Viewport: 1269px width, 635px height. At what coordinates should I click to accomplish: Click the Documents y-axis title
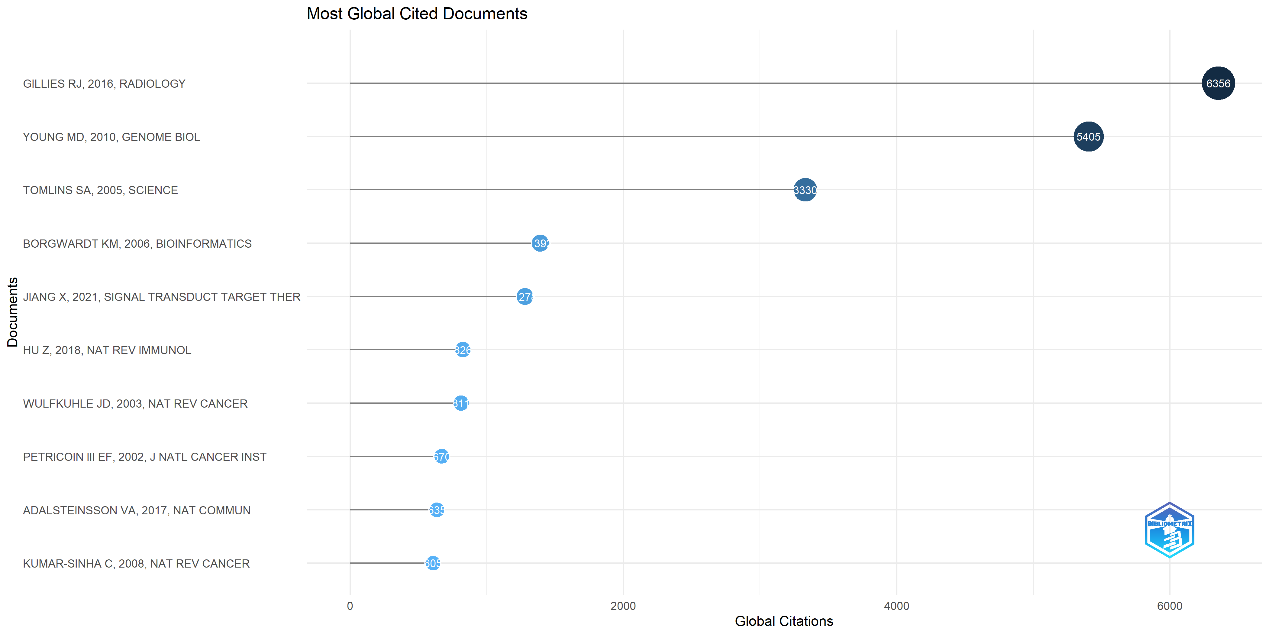coord(12,313)
